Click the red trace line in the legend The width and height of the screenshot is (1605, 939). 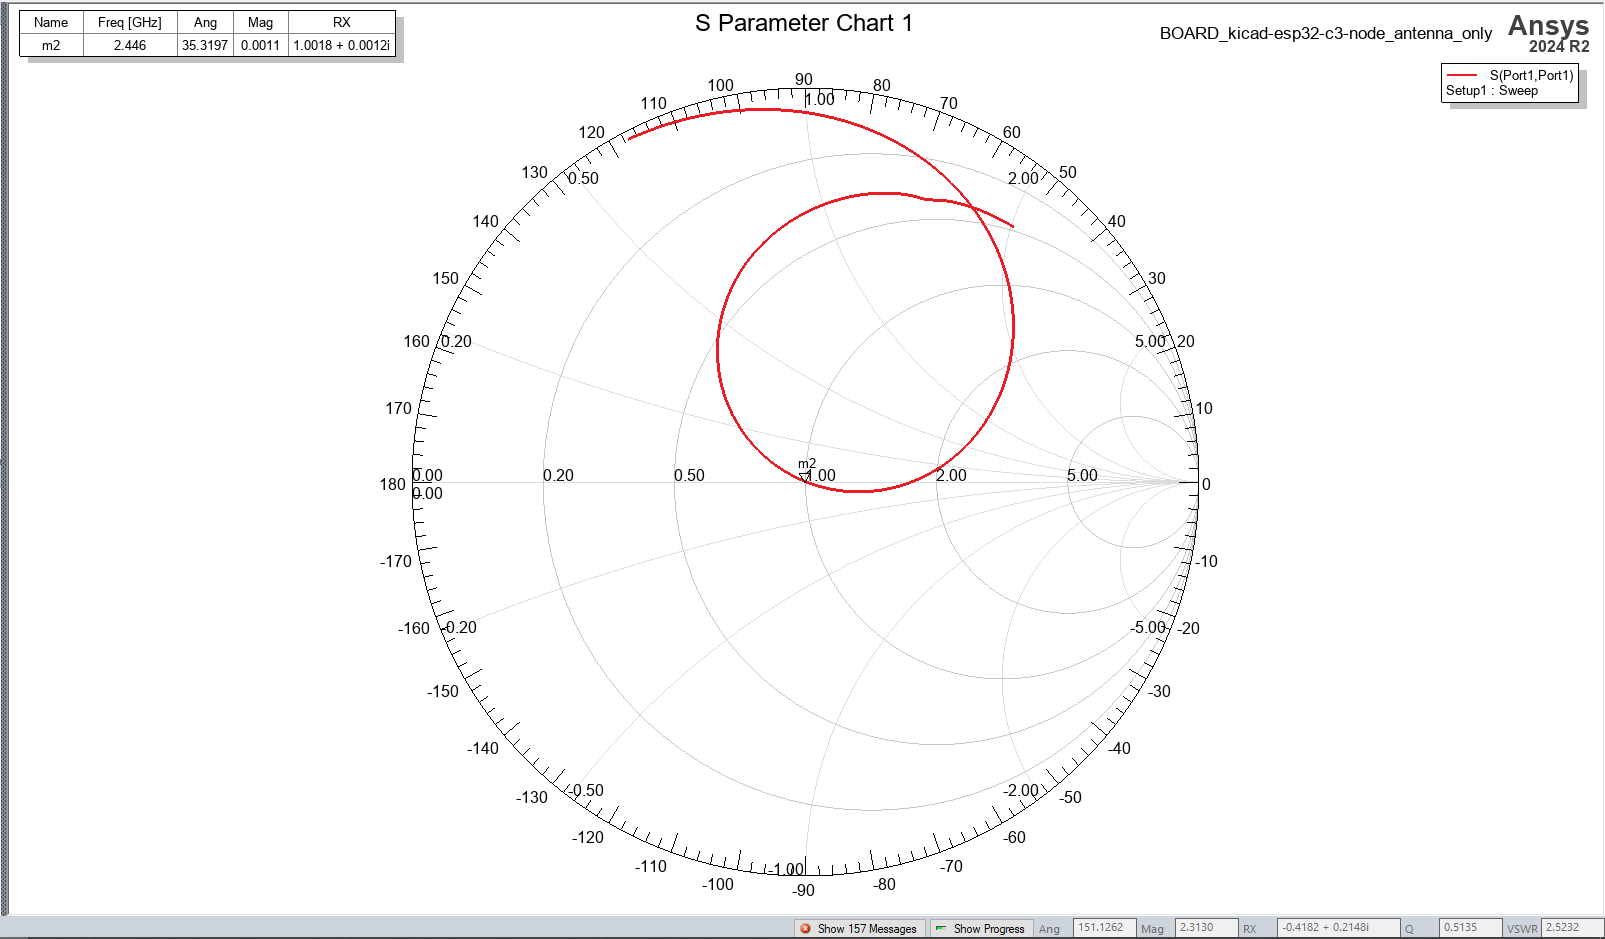(1462, 75)
